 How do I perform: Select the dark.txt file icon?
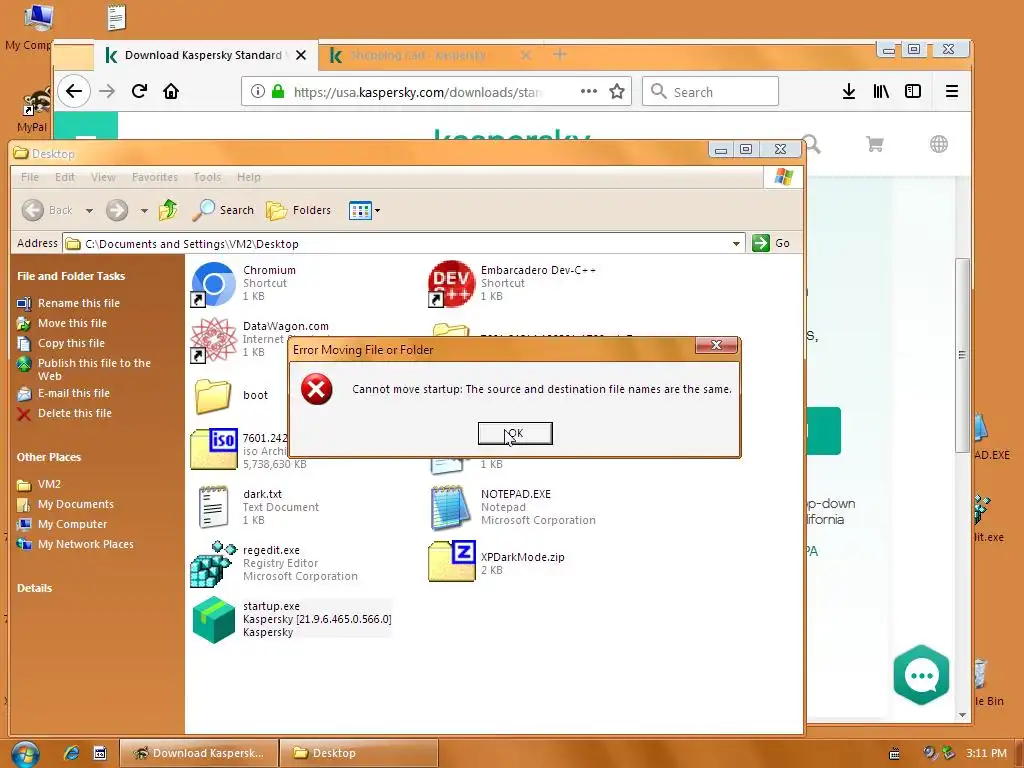pos(214,507)
